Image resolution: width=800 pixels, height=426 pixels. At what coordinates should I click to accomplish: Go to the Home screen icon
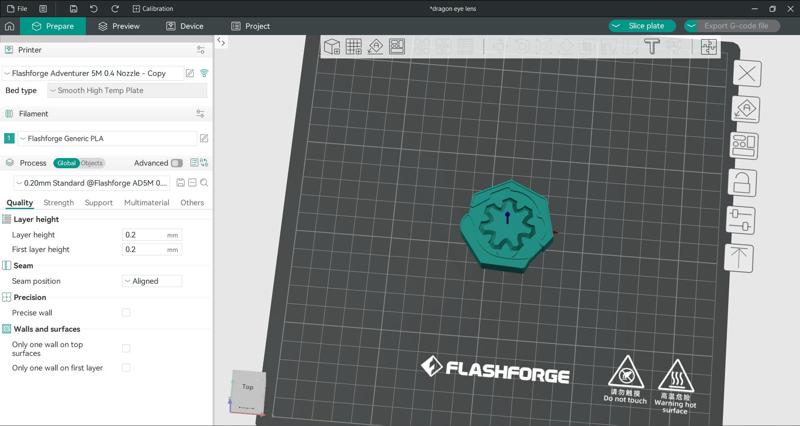coord(9,26)
